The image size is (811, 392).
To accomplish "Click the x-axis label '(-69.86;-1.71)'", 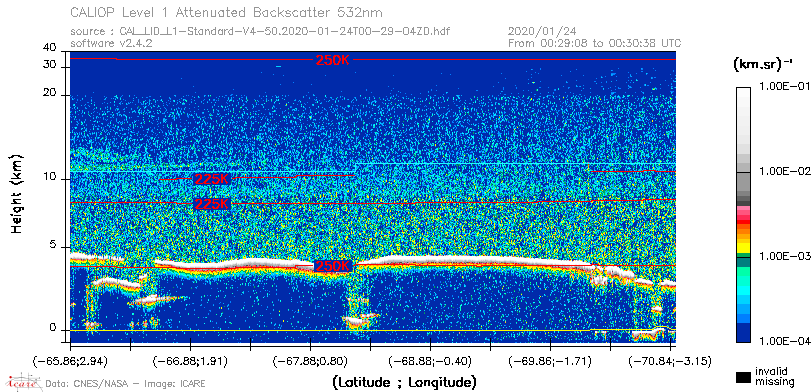I will 551,360.
